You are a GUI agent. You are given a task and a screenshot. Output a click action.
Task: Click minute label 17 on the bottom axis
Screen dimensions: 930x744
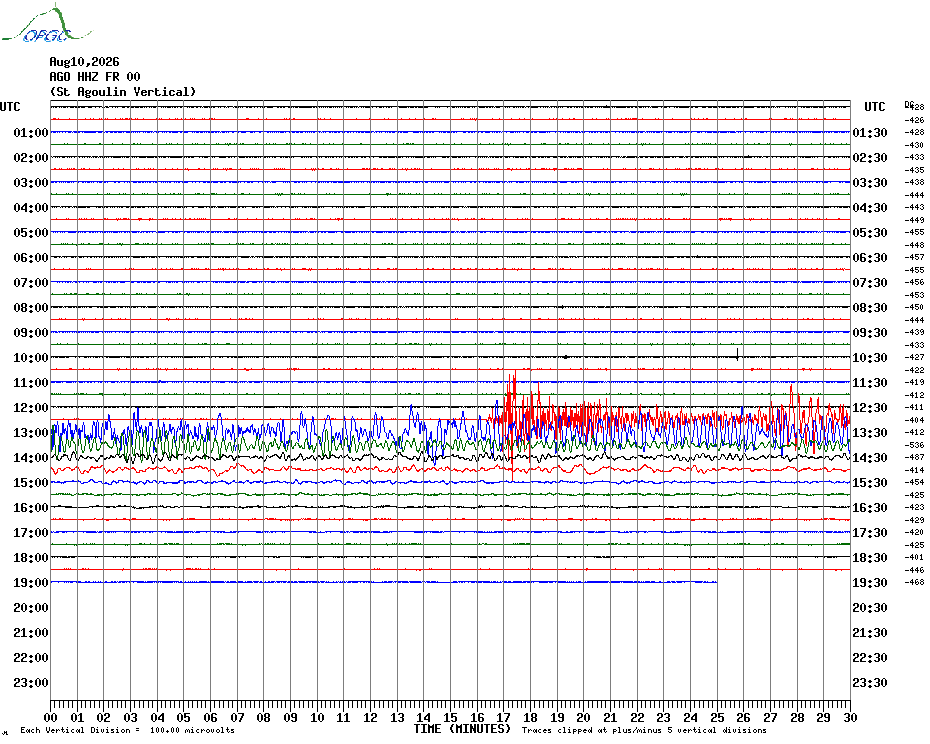click(504, 717)
